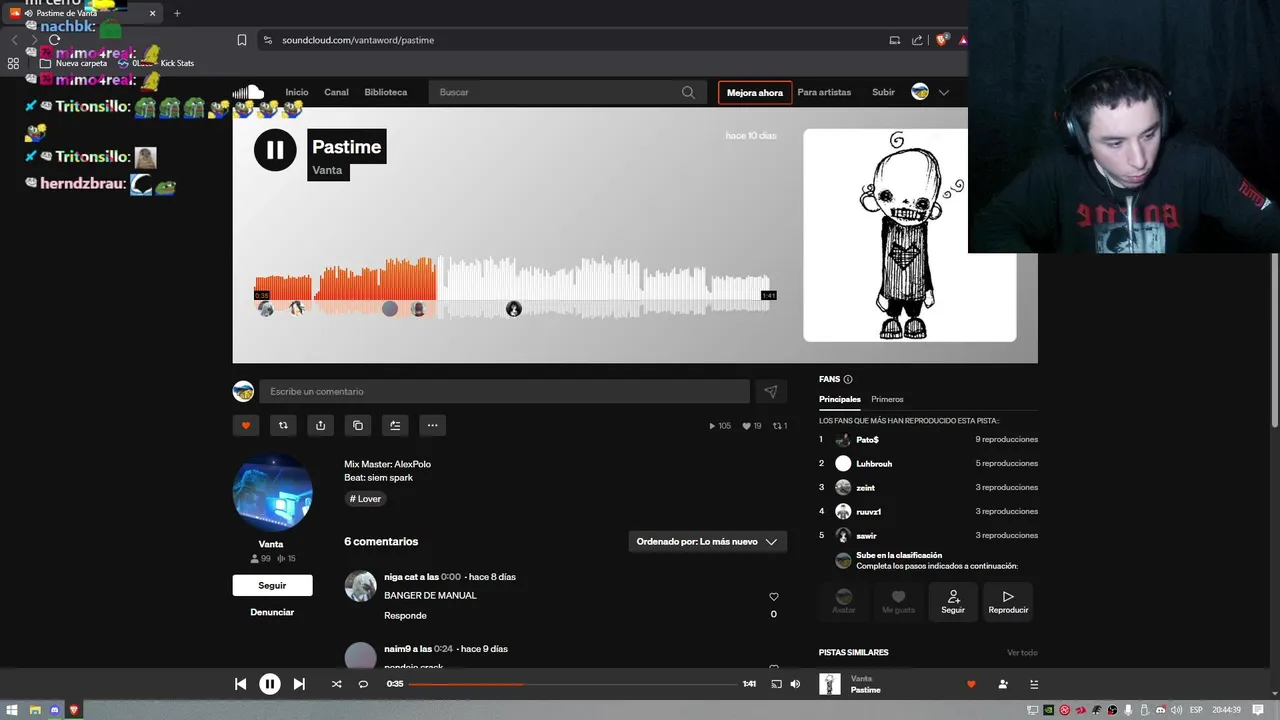Skip to the previous track in player bar
The image size is (1280, 720).
coord(240,684)
